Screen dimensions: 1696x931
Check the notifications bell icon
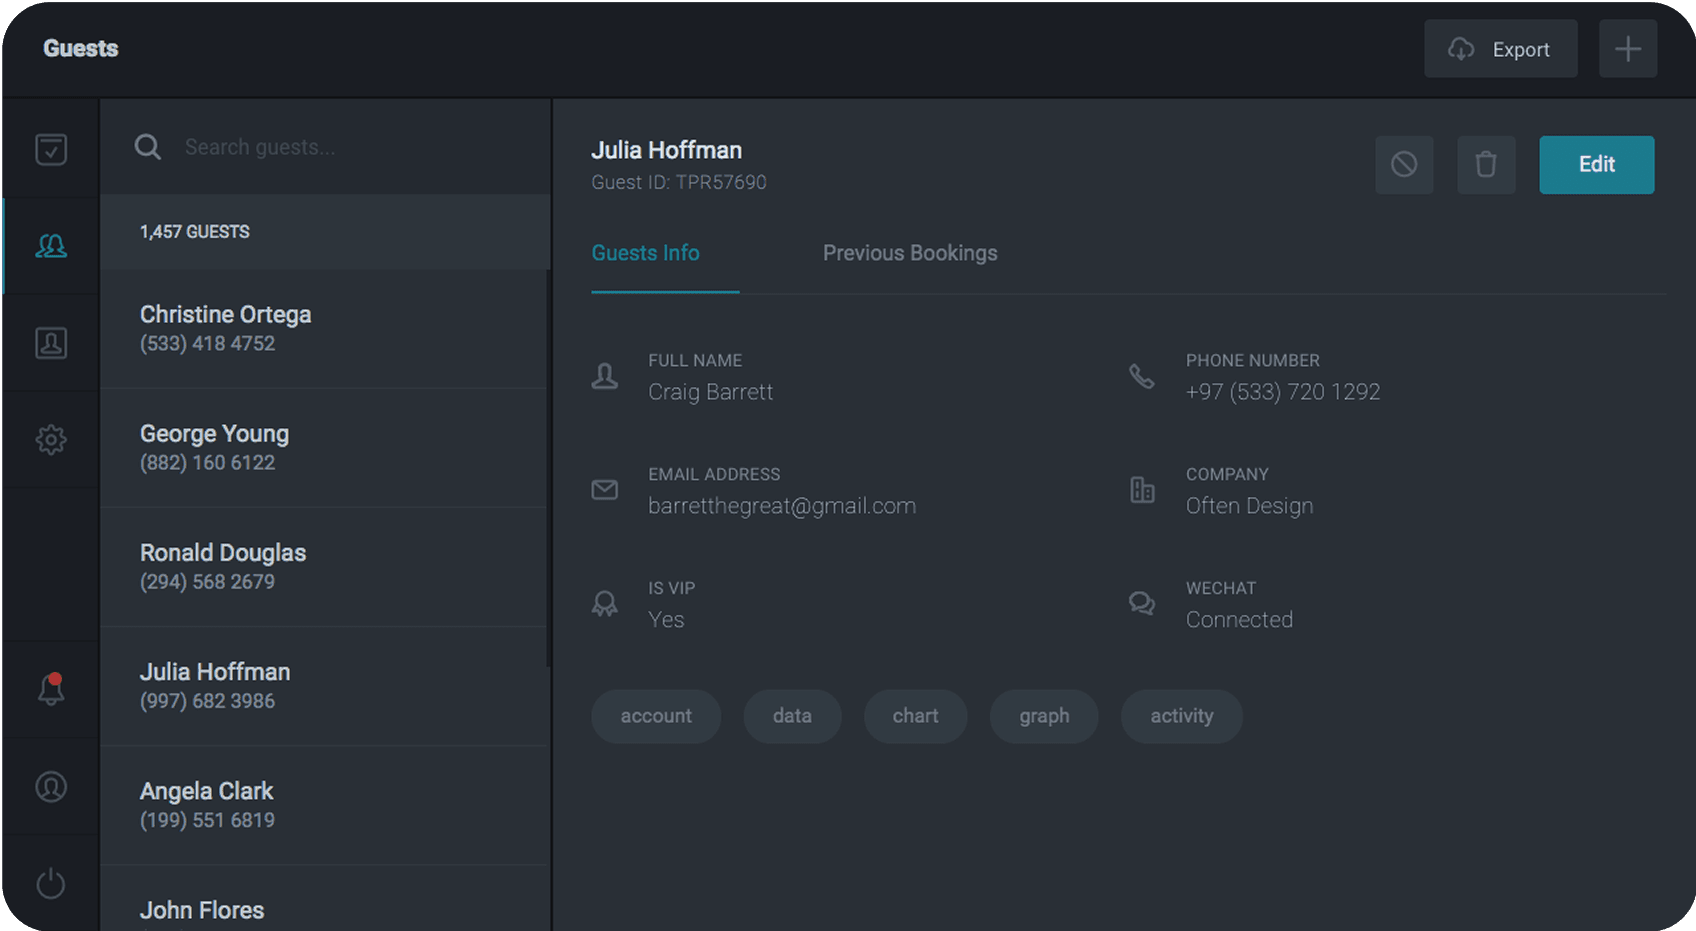(51, 689)
